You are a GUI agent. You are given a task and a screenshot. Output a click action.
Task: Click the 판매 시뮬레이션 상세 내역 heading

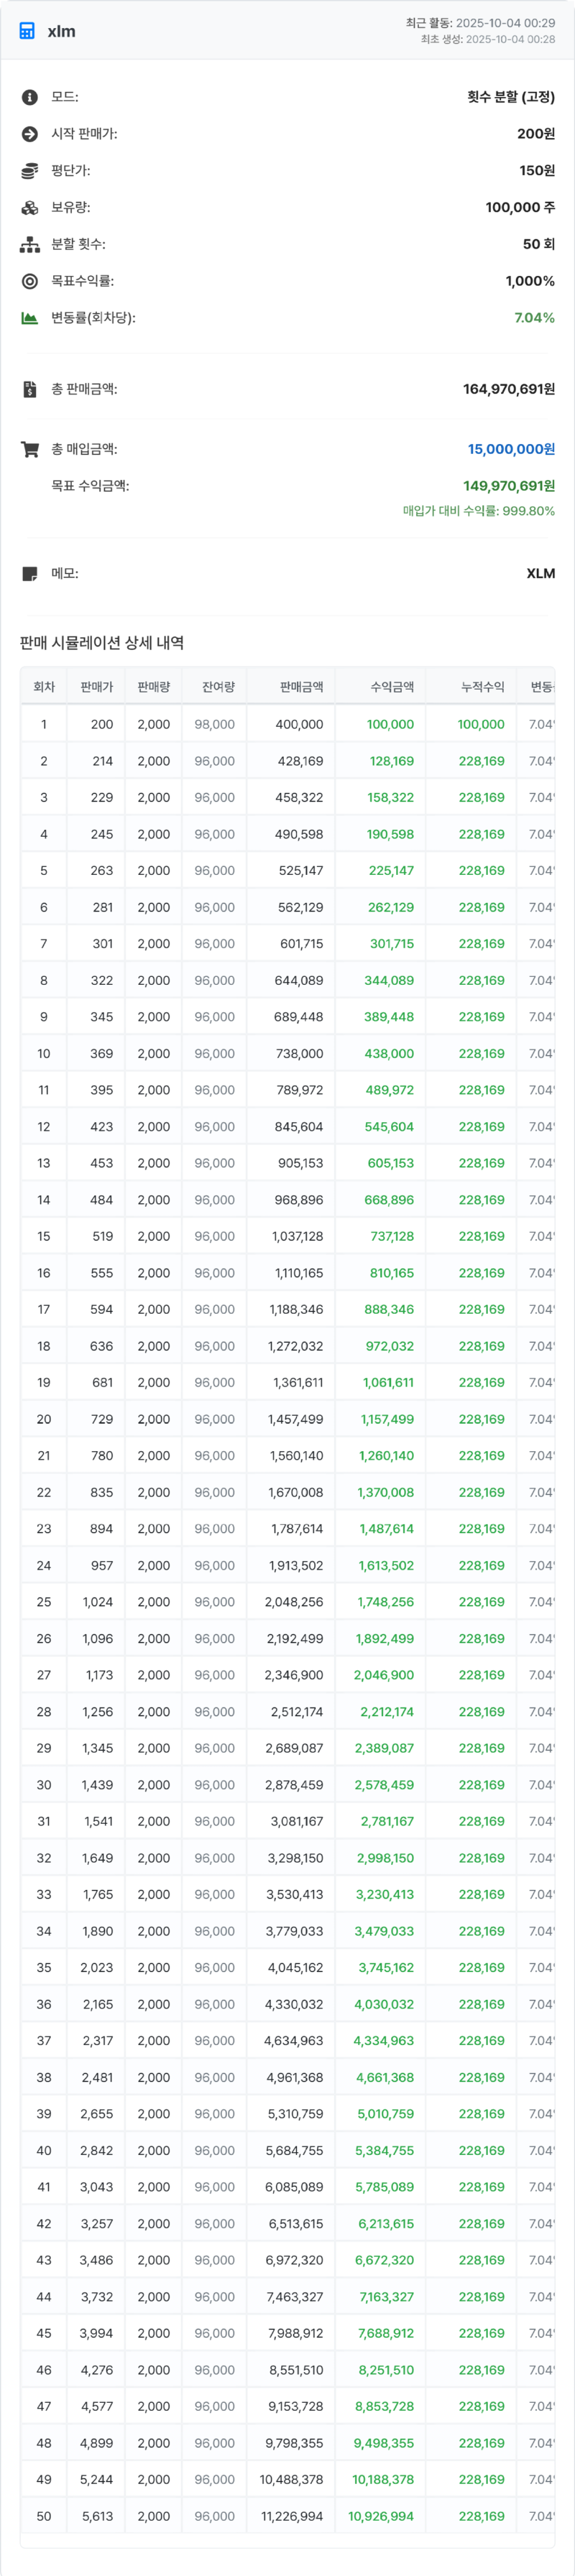(102, 643)
